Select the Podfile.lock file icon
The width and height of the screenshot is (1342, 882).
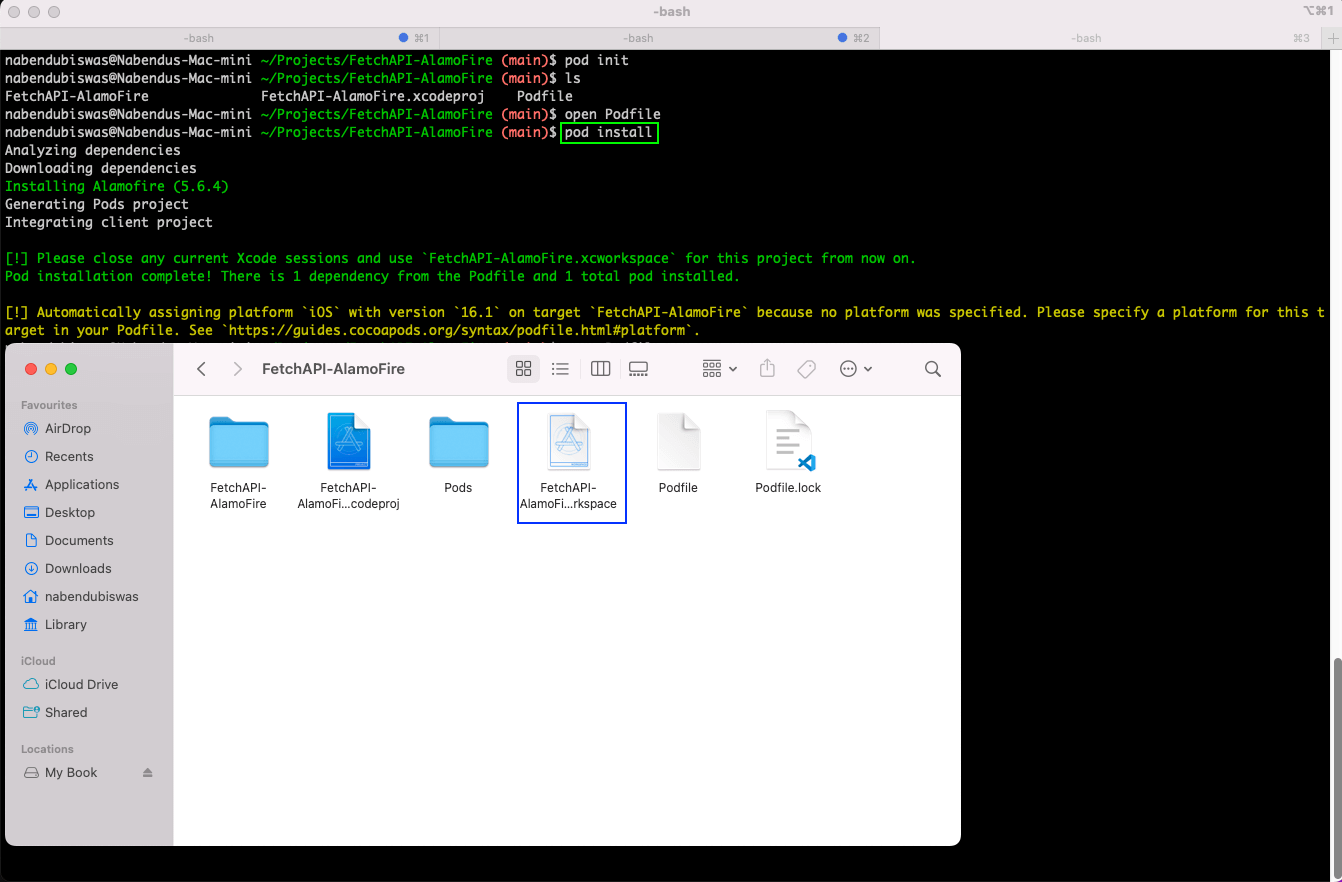[788, 442]
